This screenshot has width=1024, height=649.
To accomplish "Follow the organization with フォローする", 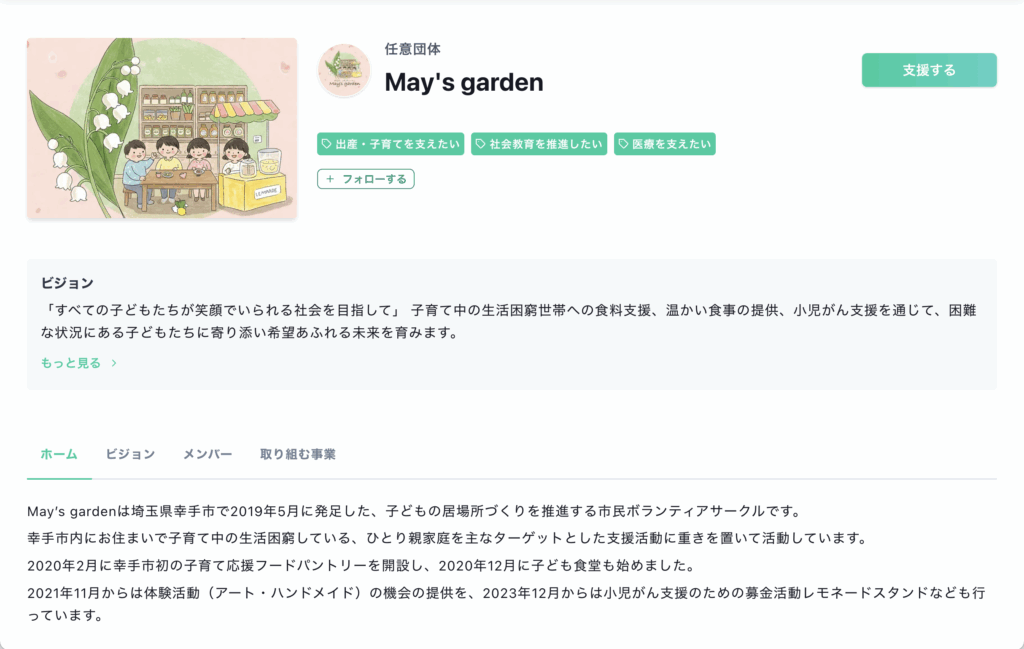I will point(366,179).
